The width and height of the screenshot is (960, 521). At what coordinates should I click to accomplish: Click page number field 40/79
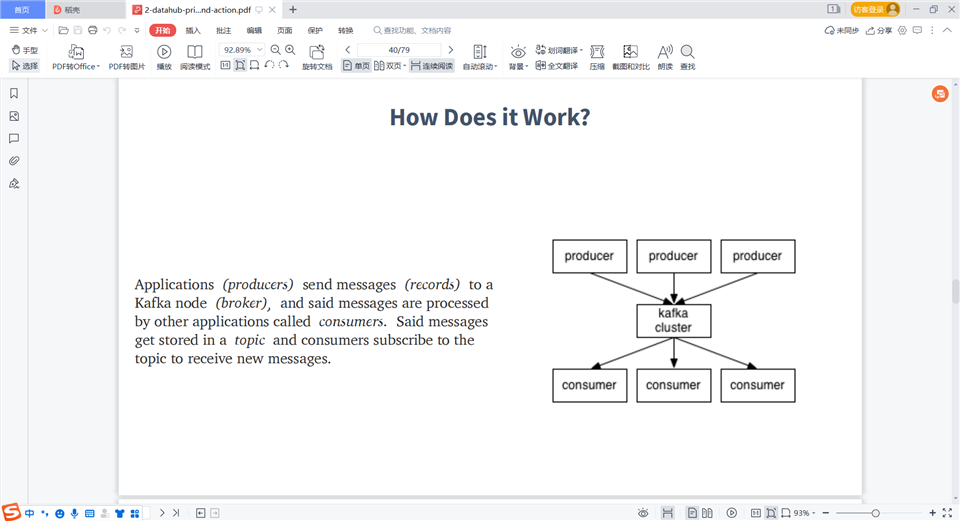(399, 50)
